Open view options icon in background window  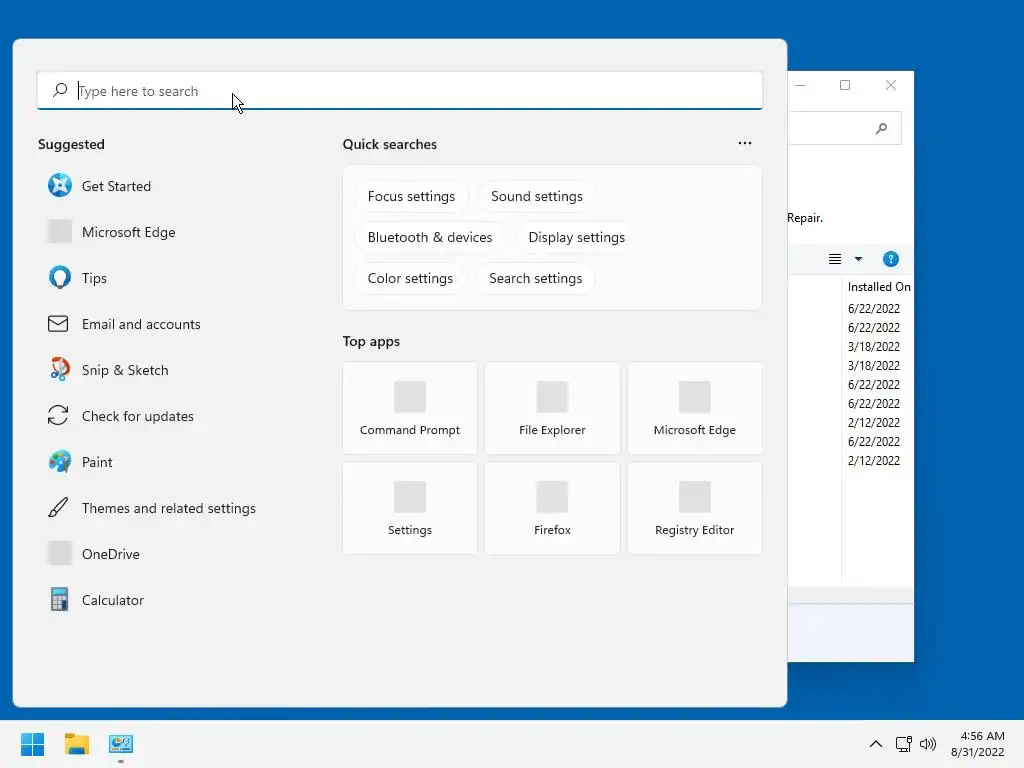835,259
